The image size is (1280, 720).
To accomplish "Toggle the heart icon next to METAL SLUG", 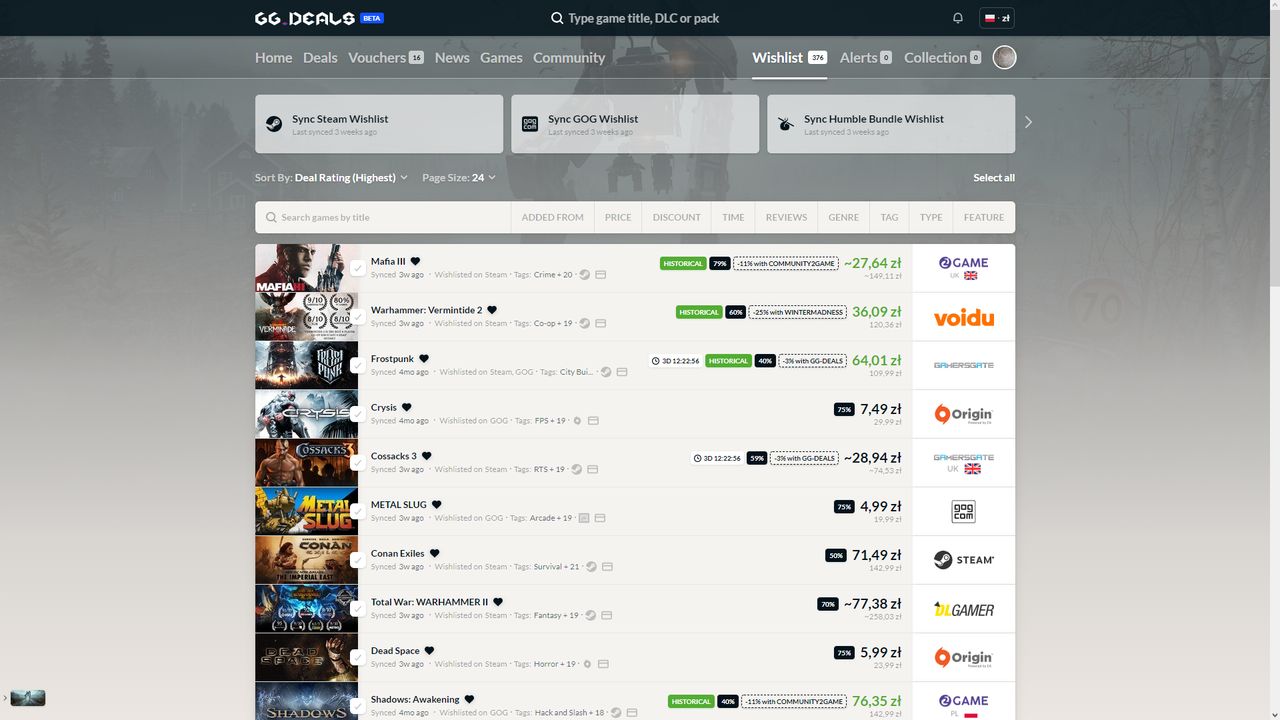I will [437, 504].
